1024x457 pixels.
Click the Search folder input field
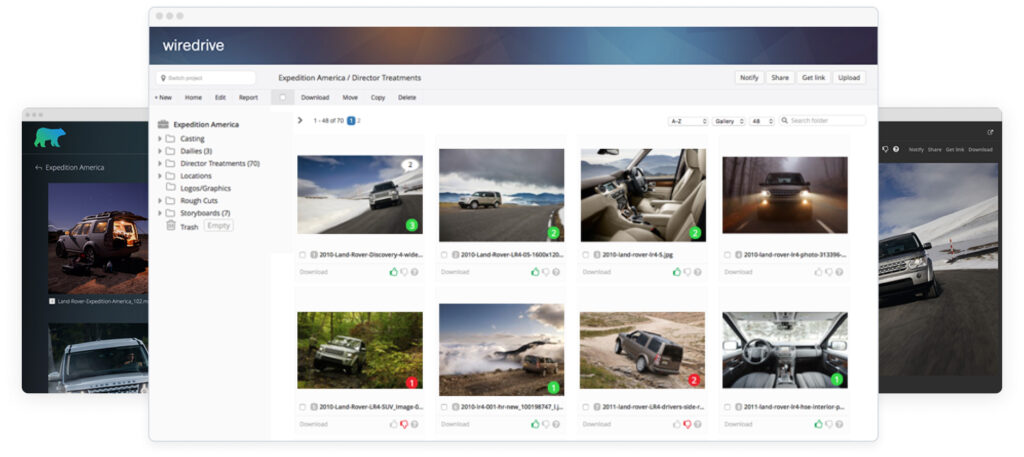point(822,121)
